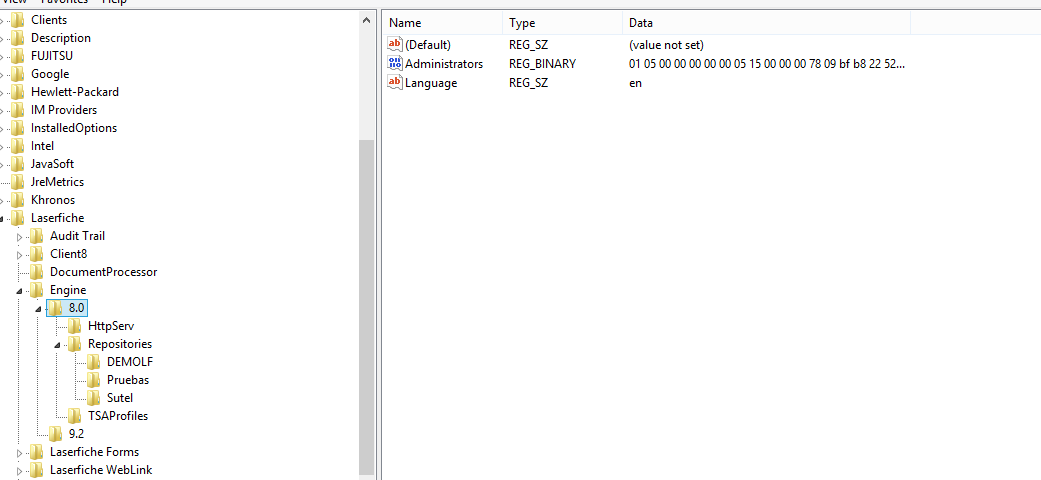Select the JavaSoft folder icon

(x=17, y=163)
